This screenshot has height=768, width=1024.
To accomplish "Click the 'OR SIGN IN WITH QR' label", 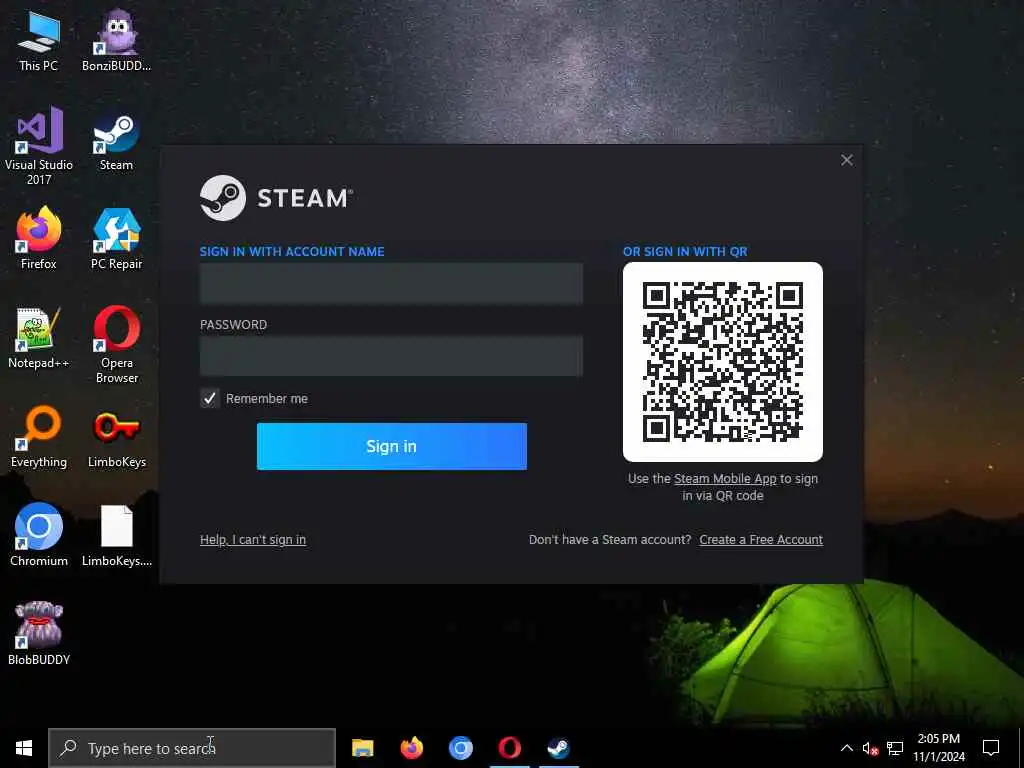I will pyautogui.click(x=685, y=251).
